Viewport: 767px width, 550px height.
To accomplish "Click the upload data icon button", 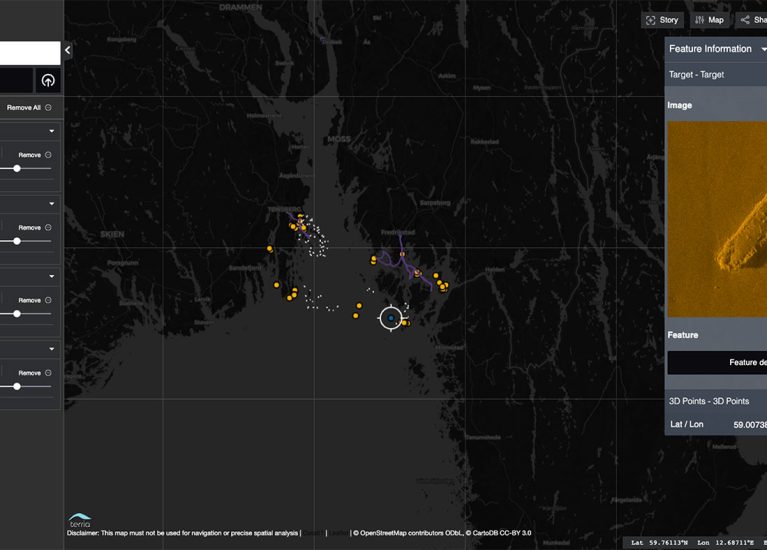I will [x=48, y=80].
